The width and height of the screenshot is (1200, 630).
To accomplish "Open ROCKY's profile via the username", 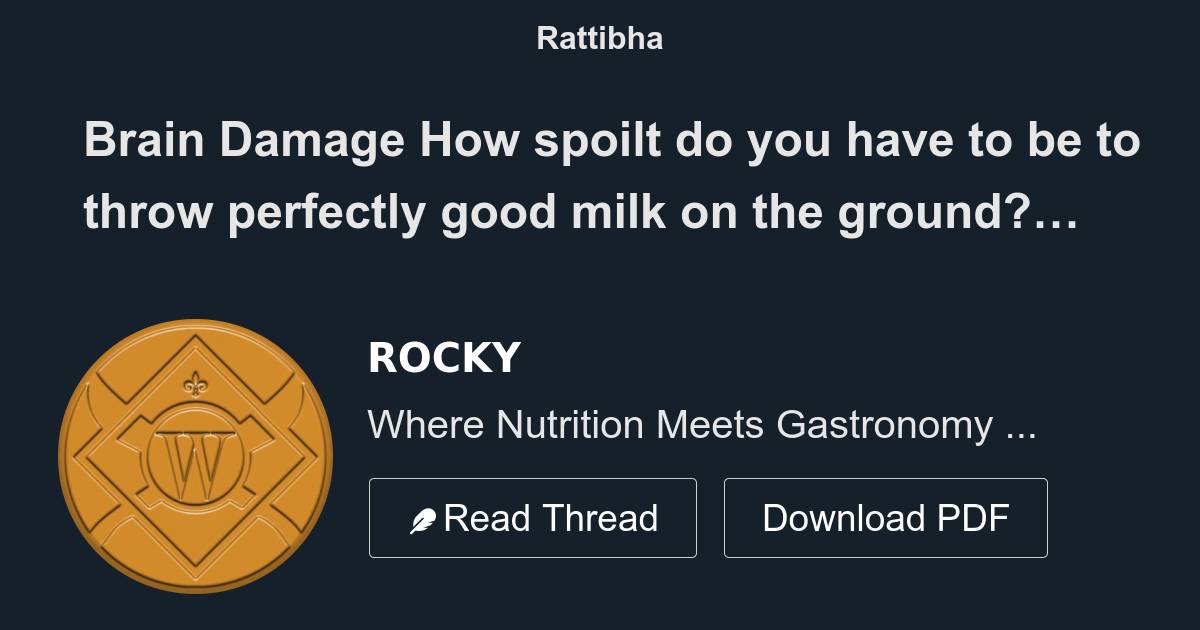I will pyautogui.click(x=443, y=357).
